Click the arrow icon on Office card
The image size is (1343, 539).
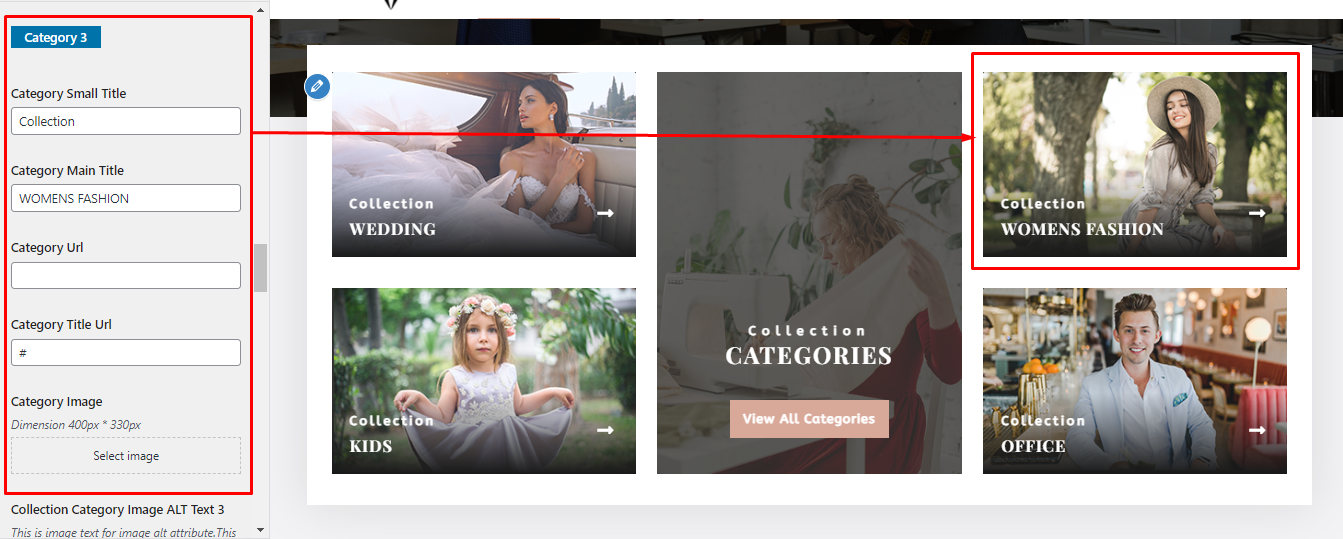[1257, 430]
